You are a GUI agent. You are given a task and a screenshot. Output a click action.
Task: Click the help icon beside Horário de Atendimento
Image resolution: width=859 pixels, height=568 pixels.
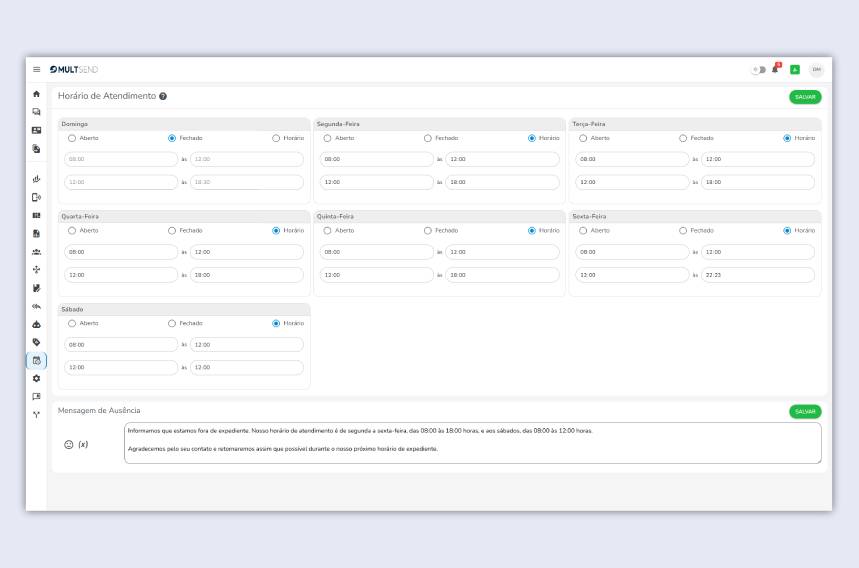click(x=163, y=97)
